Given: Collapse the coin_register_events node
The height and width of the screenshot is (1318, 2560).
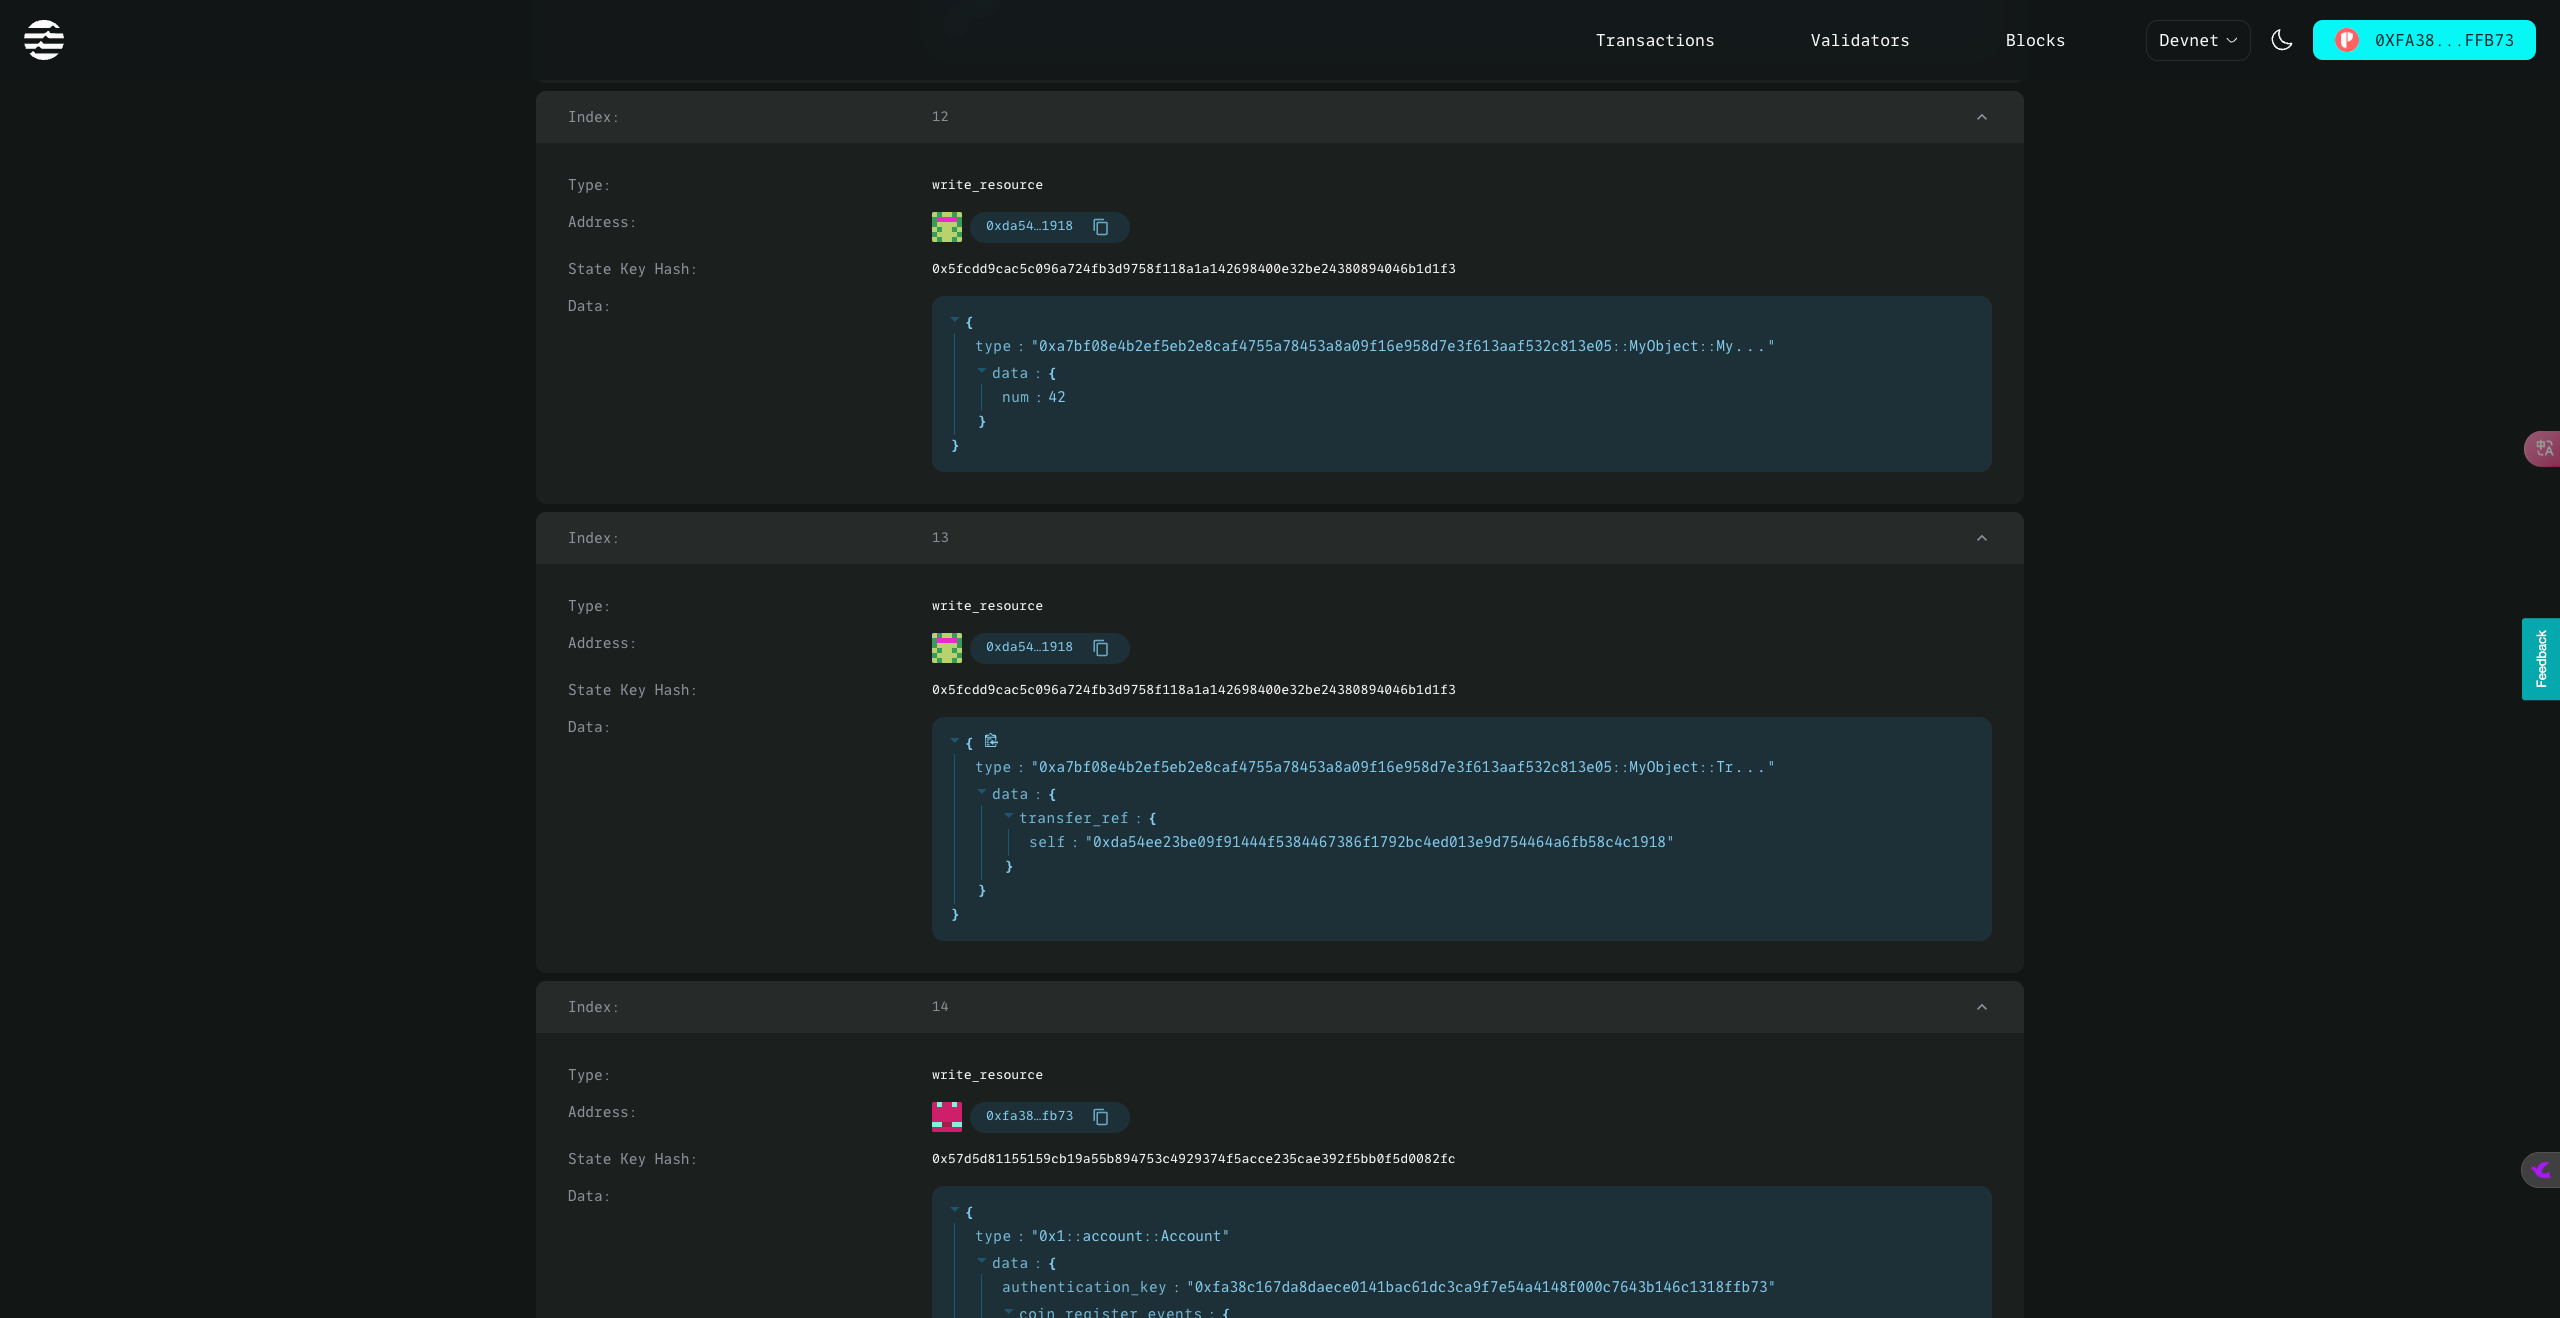Looking at the screenshot, I should pyautogui.click(x=1009, y=1310).
